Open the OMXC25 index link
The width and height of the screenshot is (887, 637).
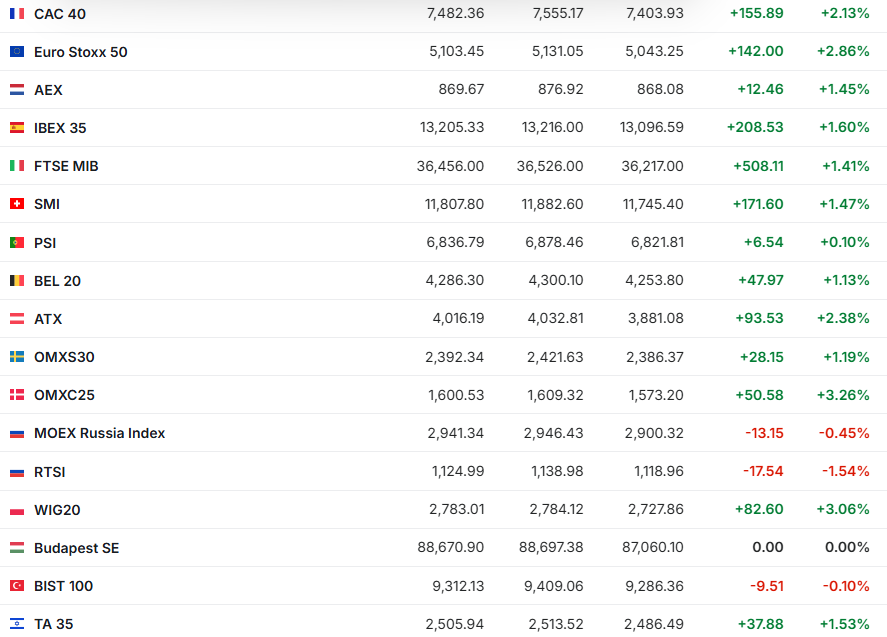[x=64, y=395]
